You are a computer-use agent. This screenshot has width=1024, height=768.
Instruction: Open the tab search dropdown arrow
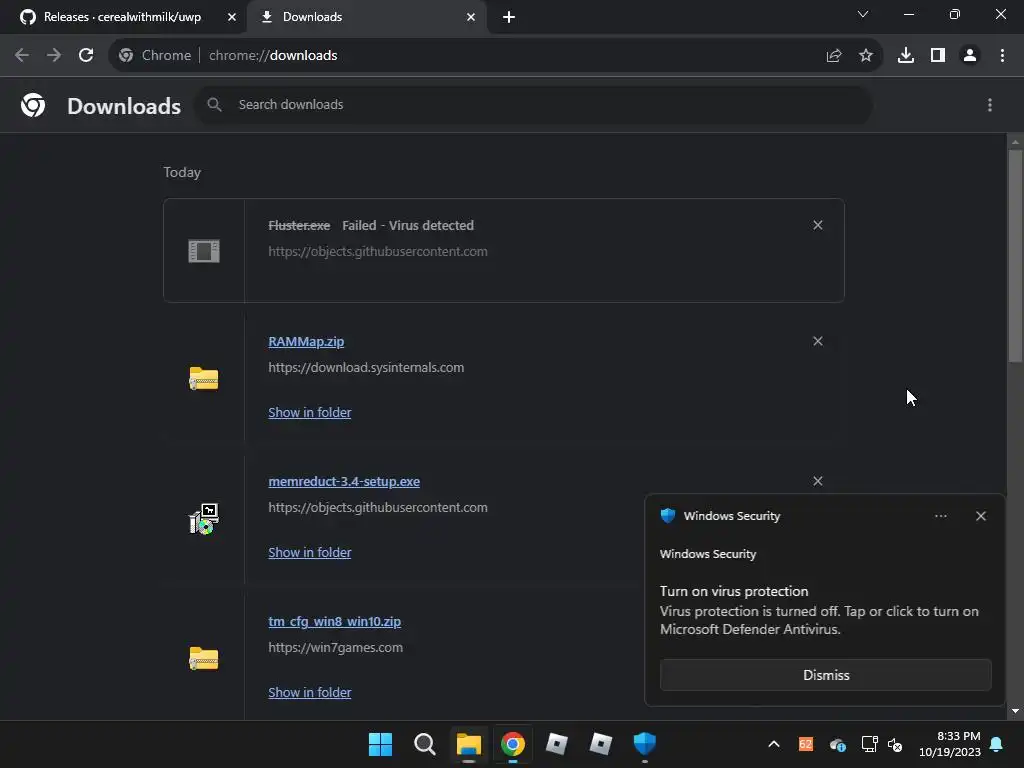[863, 14]
